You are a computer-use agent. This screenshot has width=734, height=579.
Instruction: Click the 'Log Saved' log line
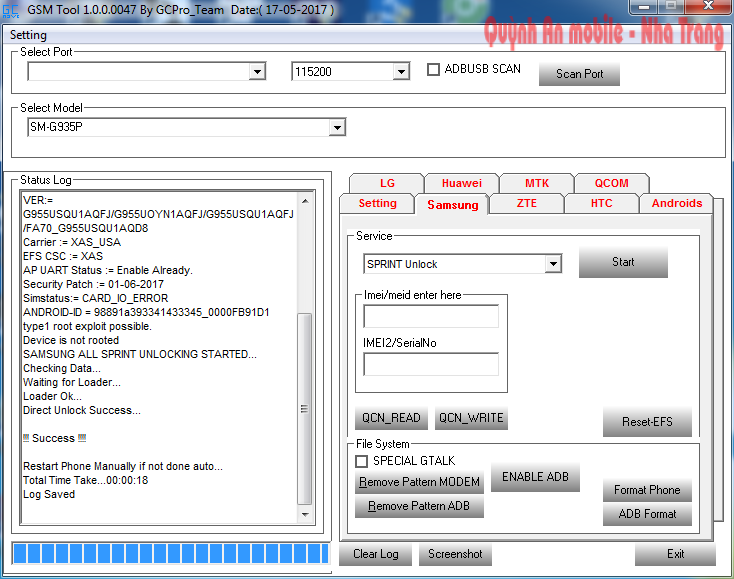(x=49, y=494)
